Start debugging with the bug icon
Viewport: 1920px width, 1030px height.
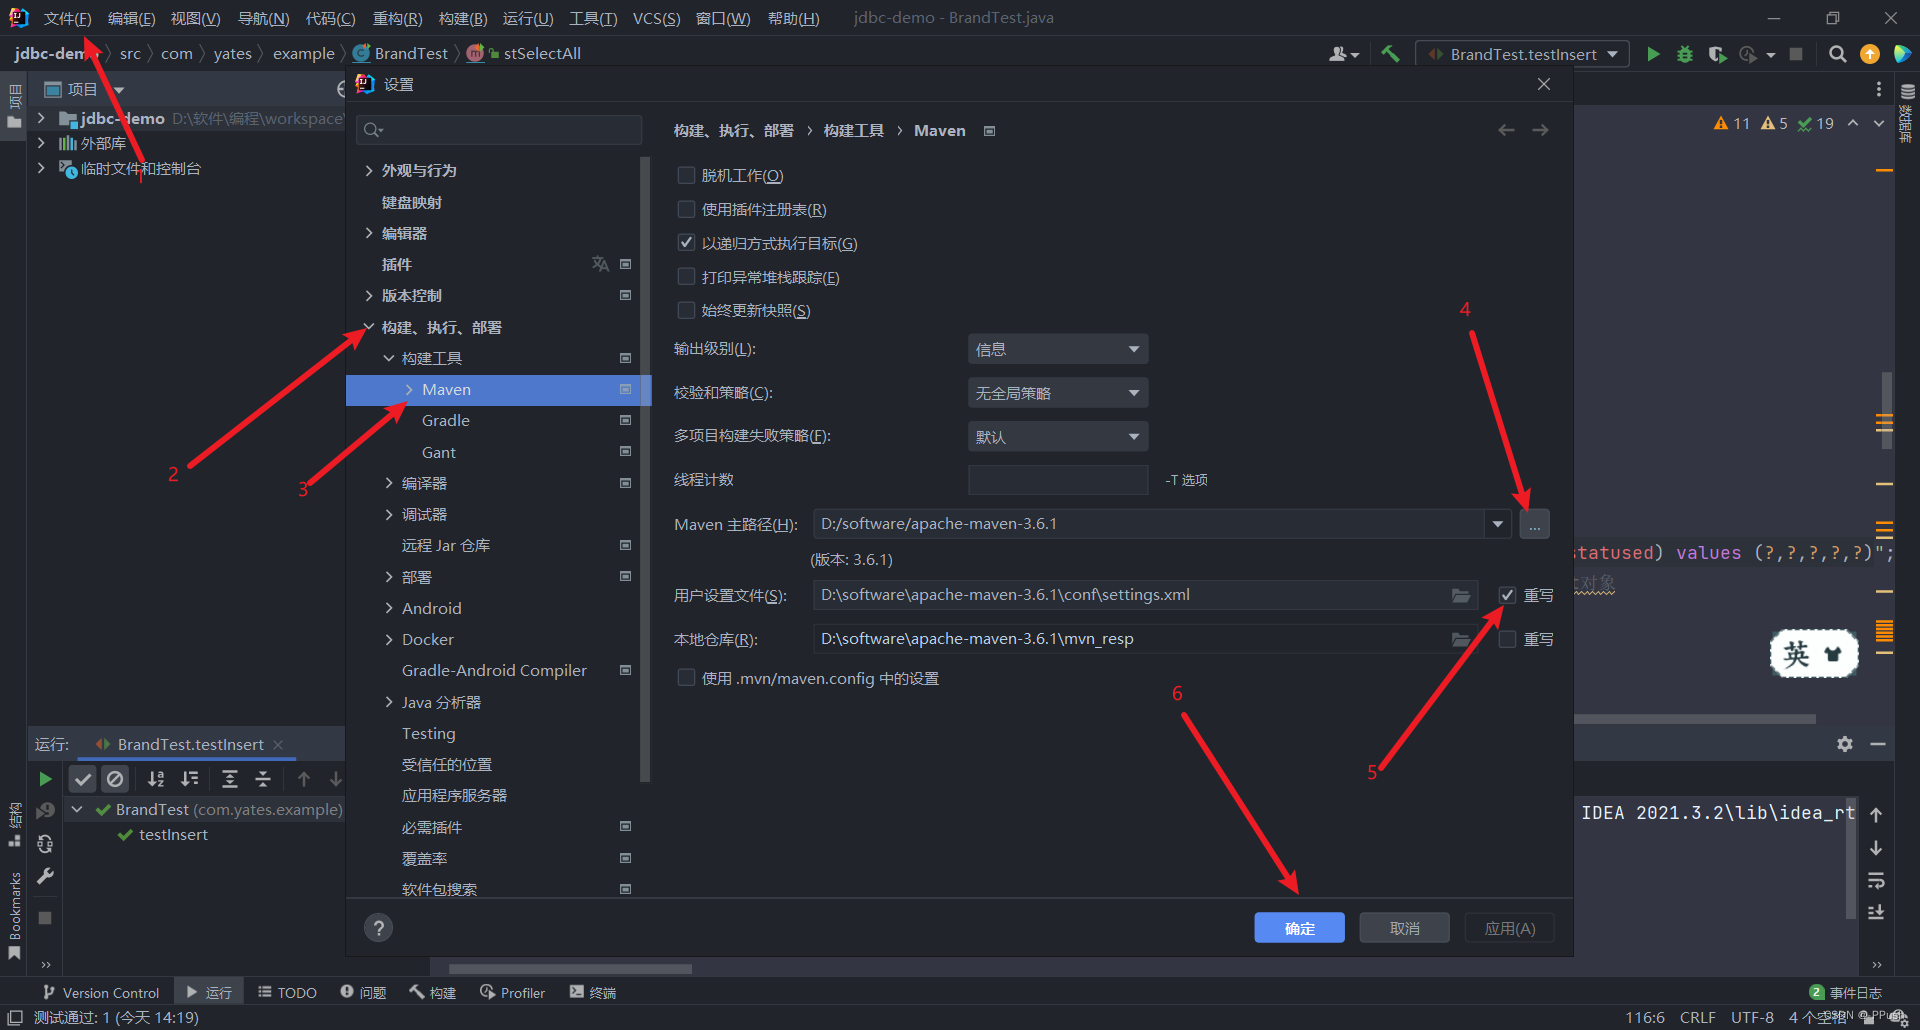1685,54
